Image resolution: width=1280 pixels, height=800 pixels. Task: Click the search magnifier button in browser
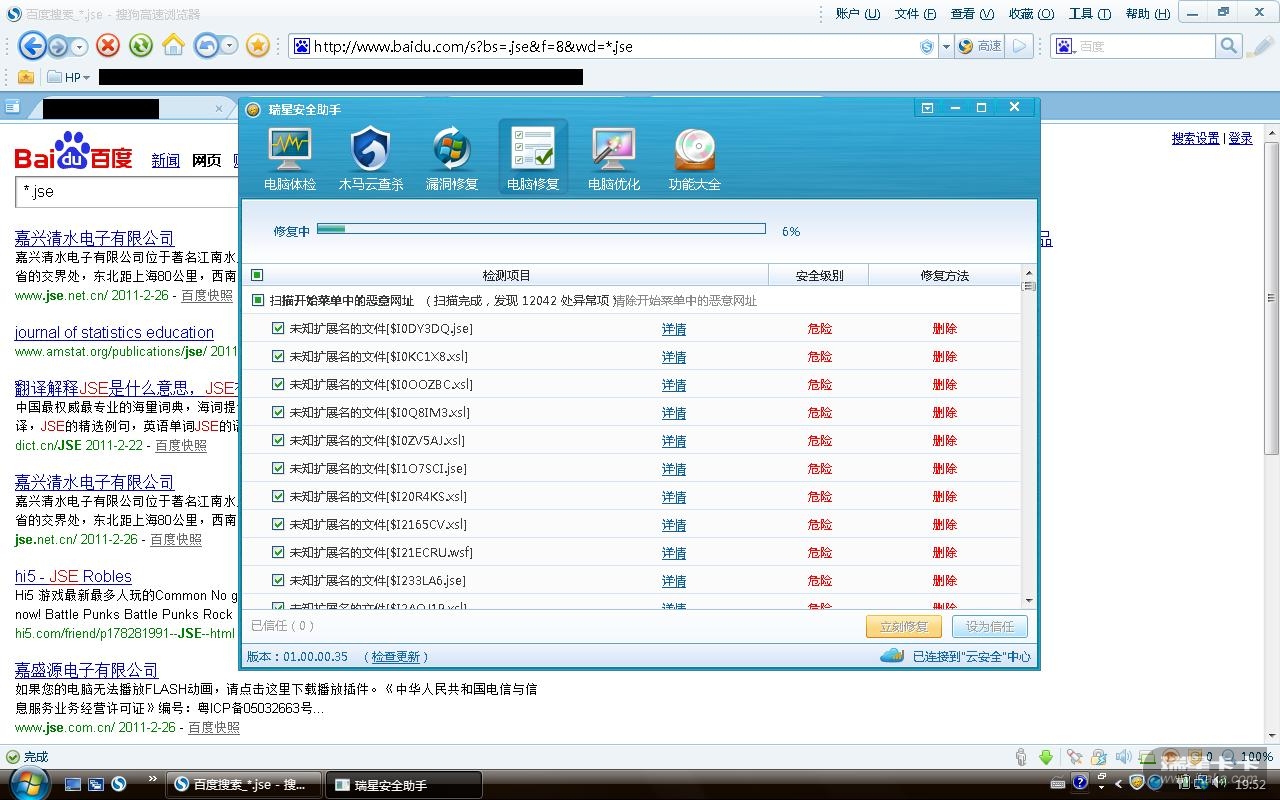point(1229,46)
